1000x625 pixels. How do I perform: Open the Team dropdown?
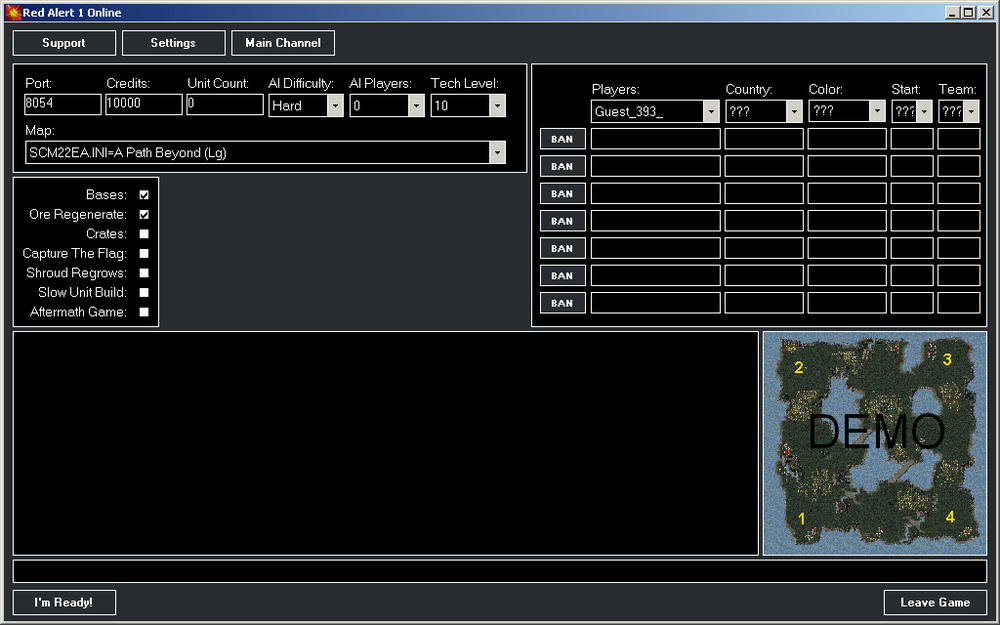coord(971,112)
